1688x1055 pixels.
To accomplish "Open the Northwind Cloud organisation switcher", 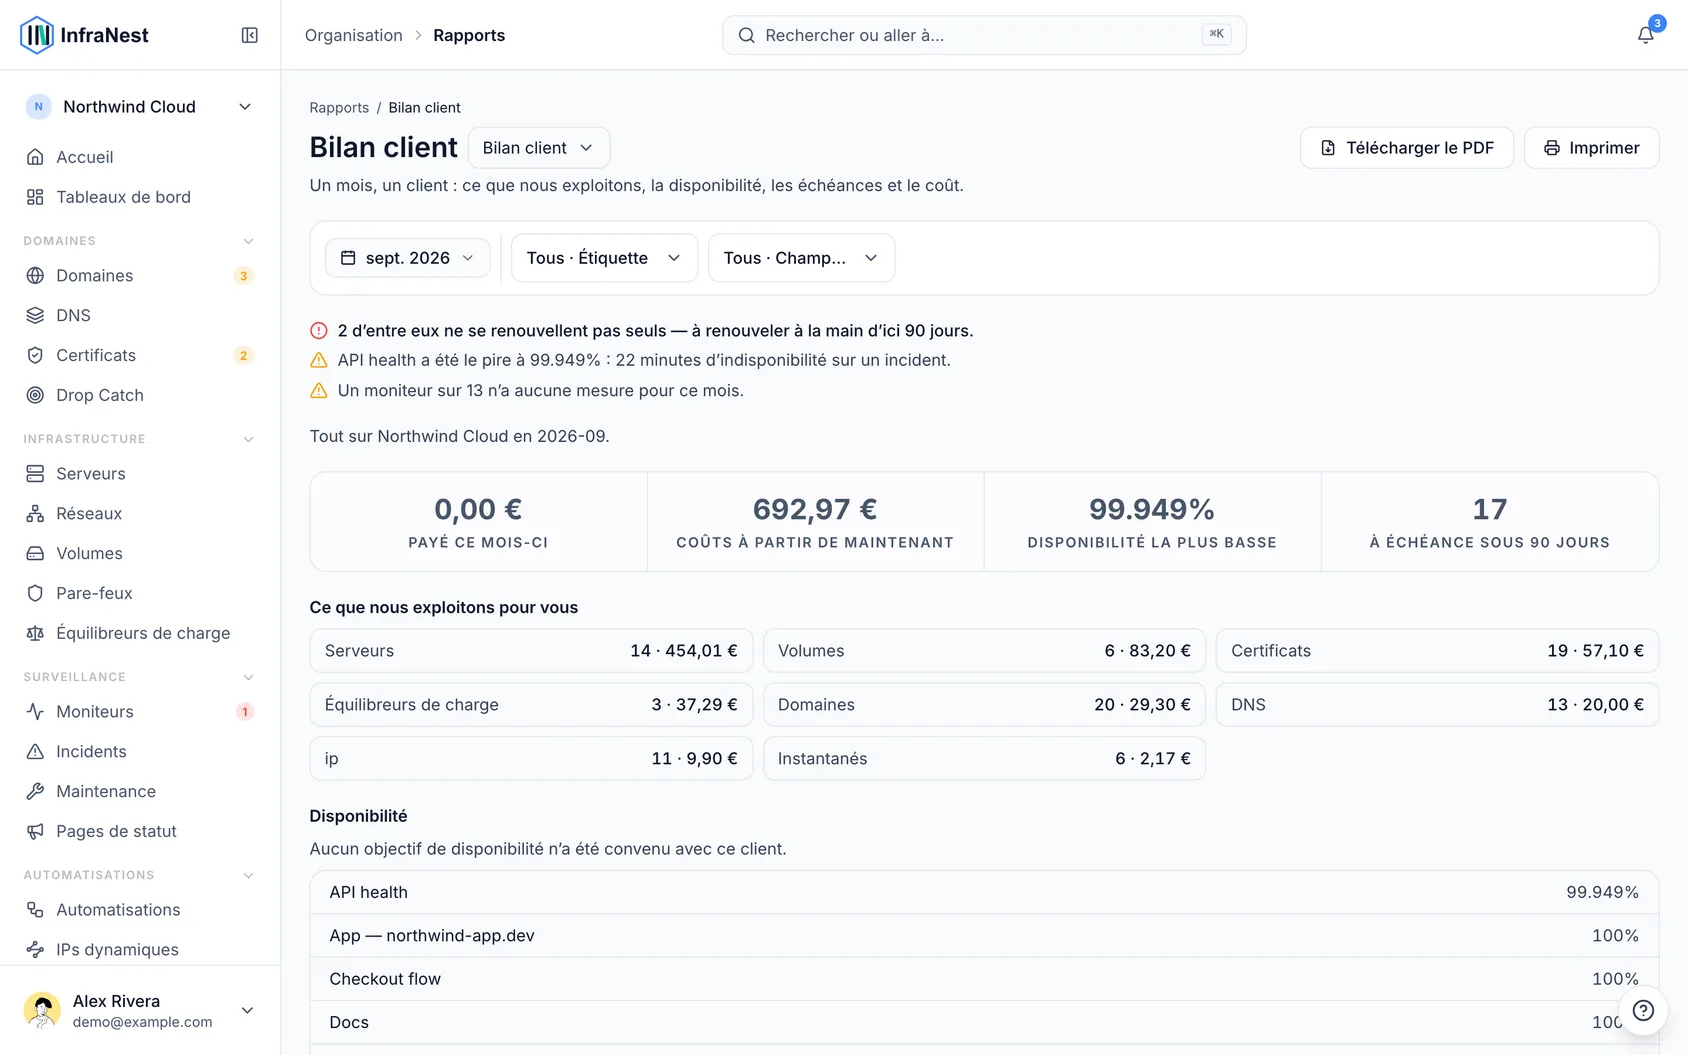I will [x=140, y=107].
